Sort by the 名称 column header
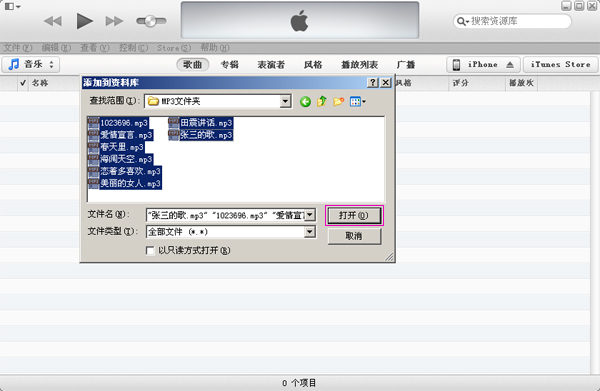The width and height of the screenshot is (600, 391). [x=40, y=83]
